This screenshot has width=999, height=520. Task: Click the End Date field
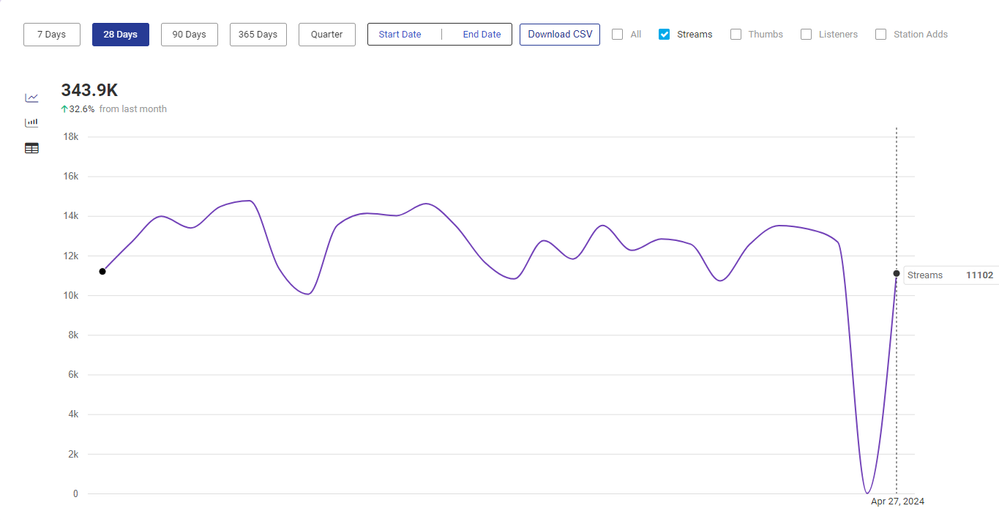point(481,34)
